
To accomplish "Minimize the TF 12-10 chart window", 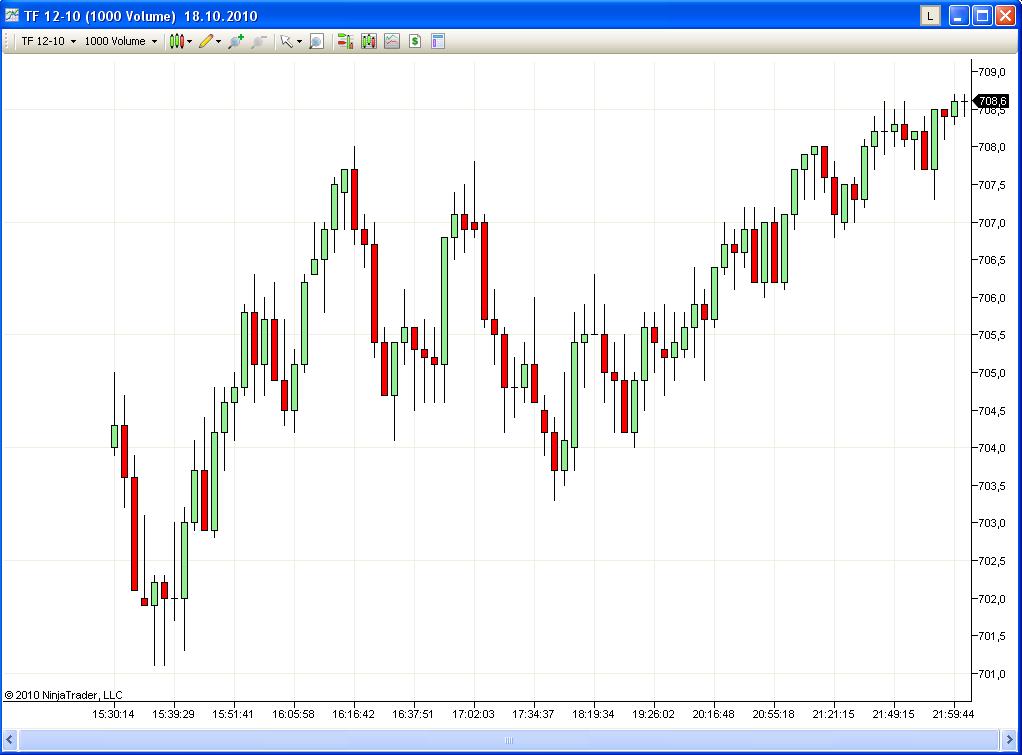I will (958, 16).
